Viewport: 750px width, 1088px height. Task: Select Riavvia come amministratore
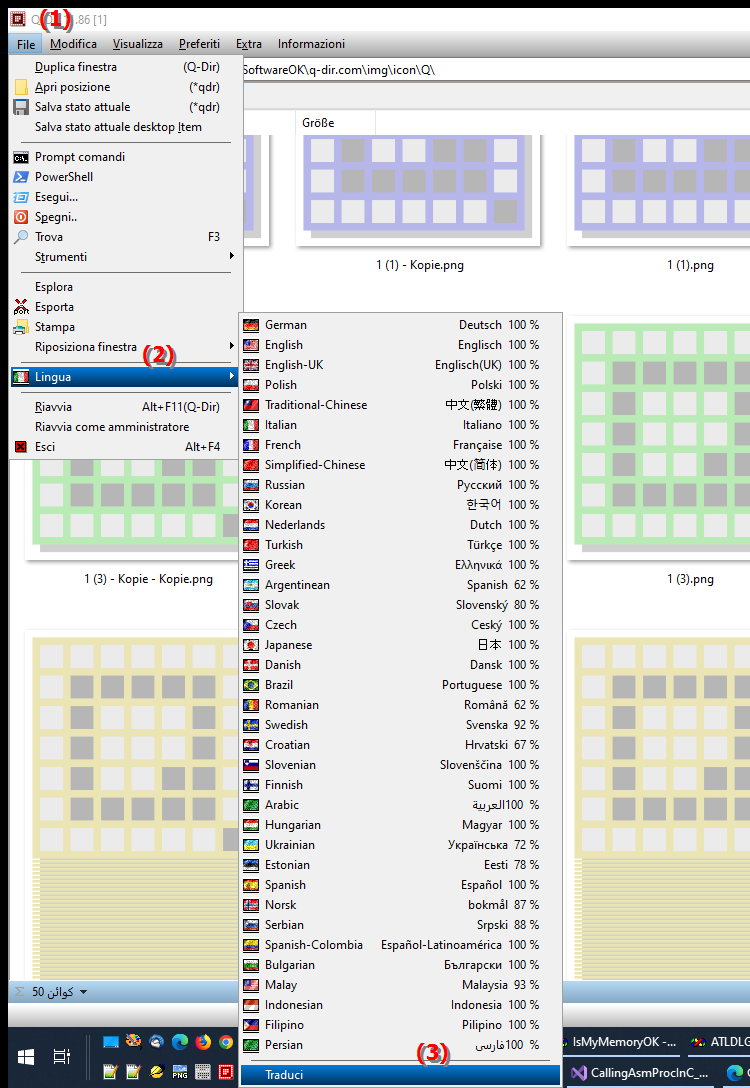point(126,427)
